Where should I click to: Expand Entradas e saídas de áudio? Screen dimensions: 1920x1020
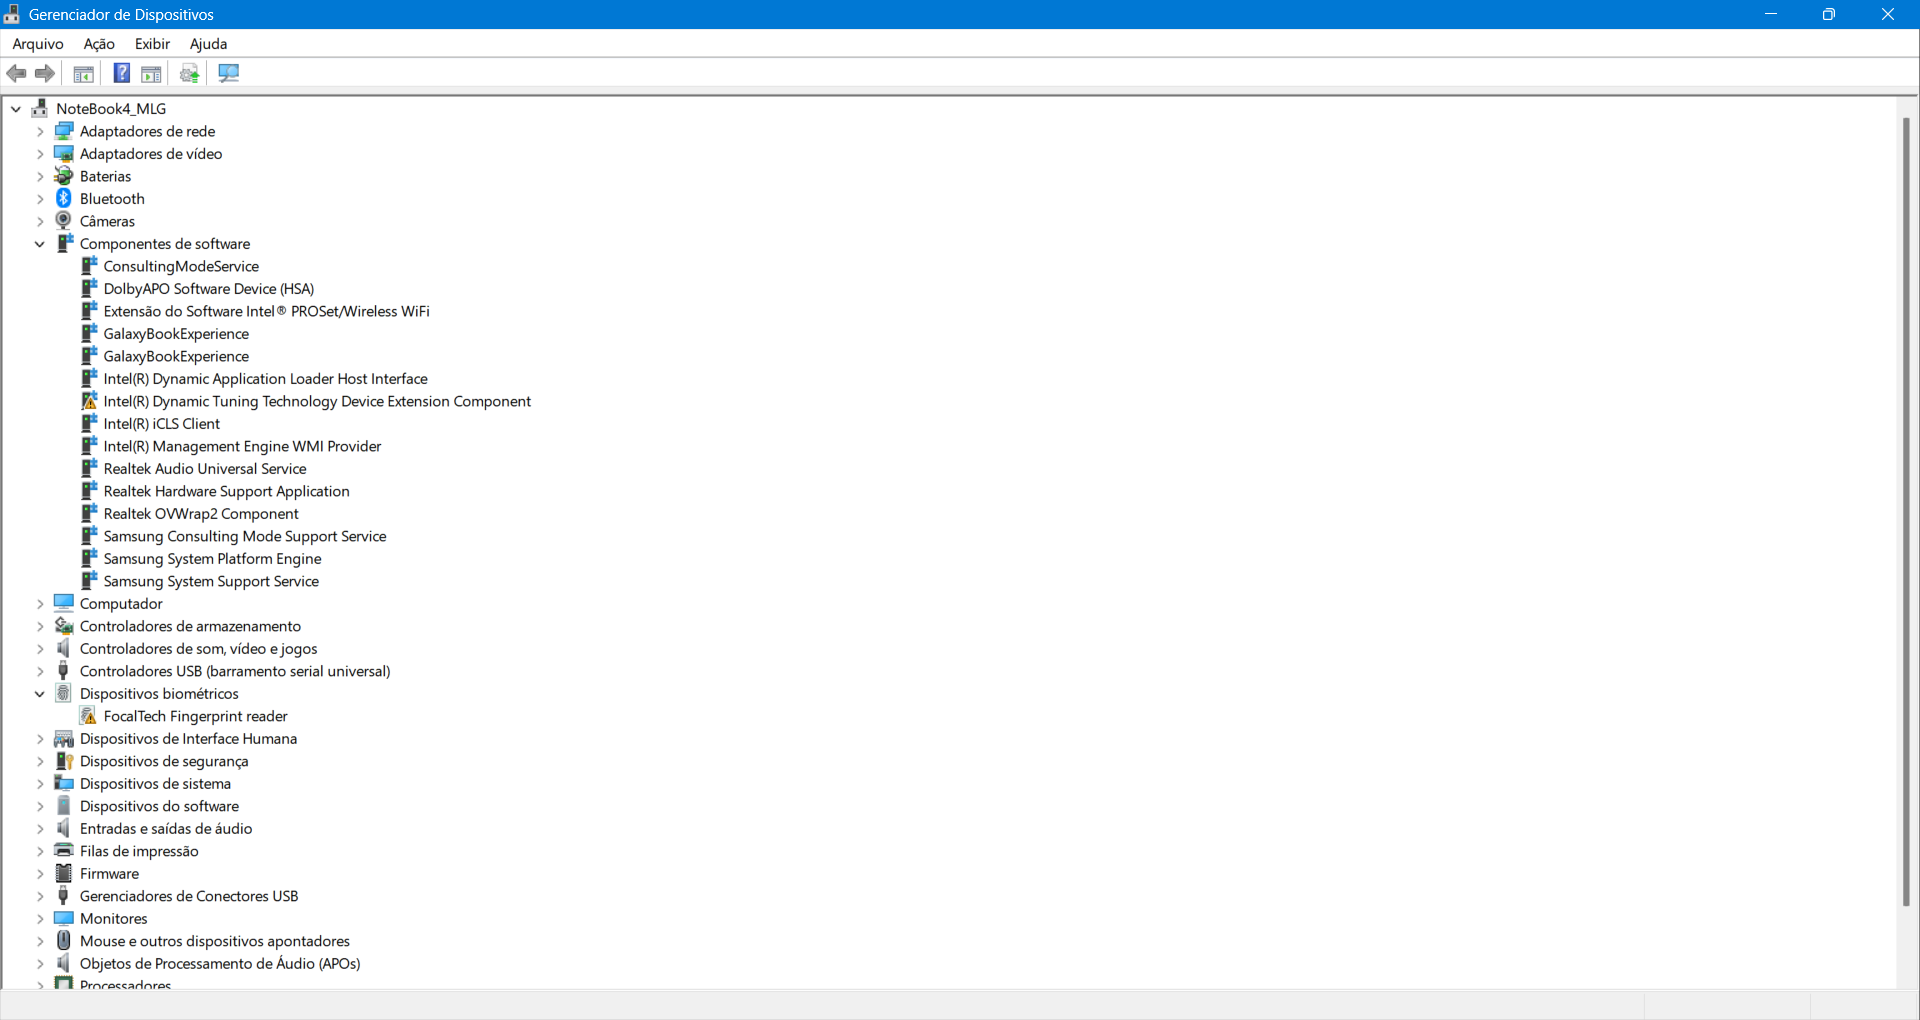[x=40, y=829]
